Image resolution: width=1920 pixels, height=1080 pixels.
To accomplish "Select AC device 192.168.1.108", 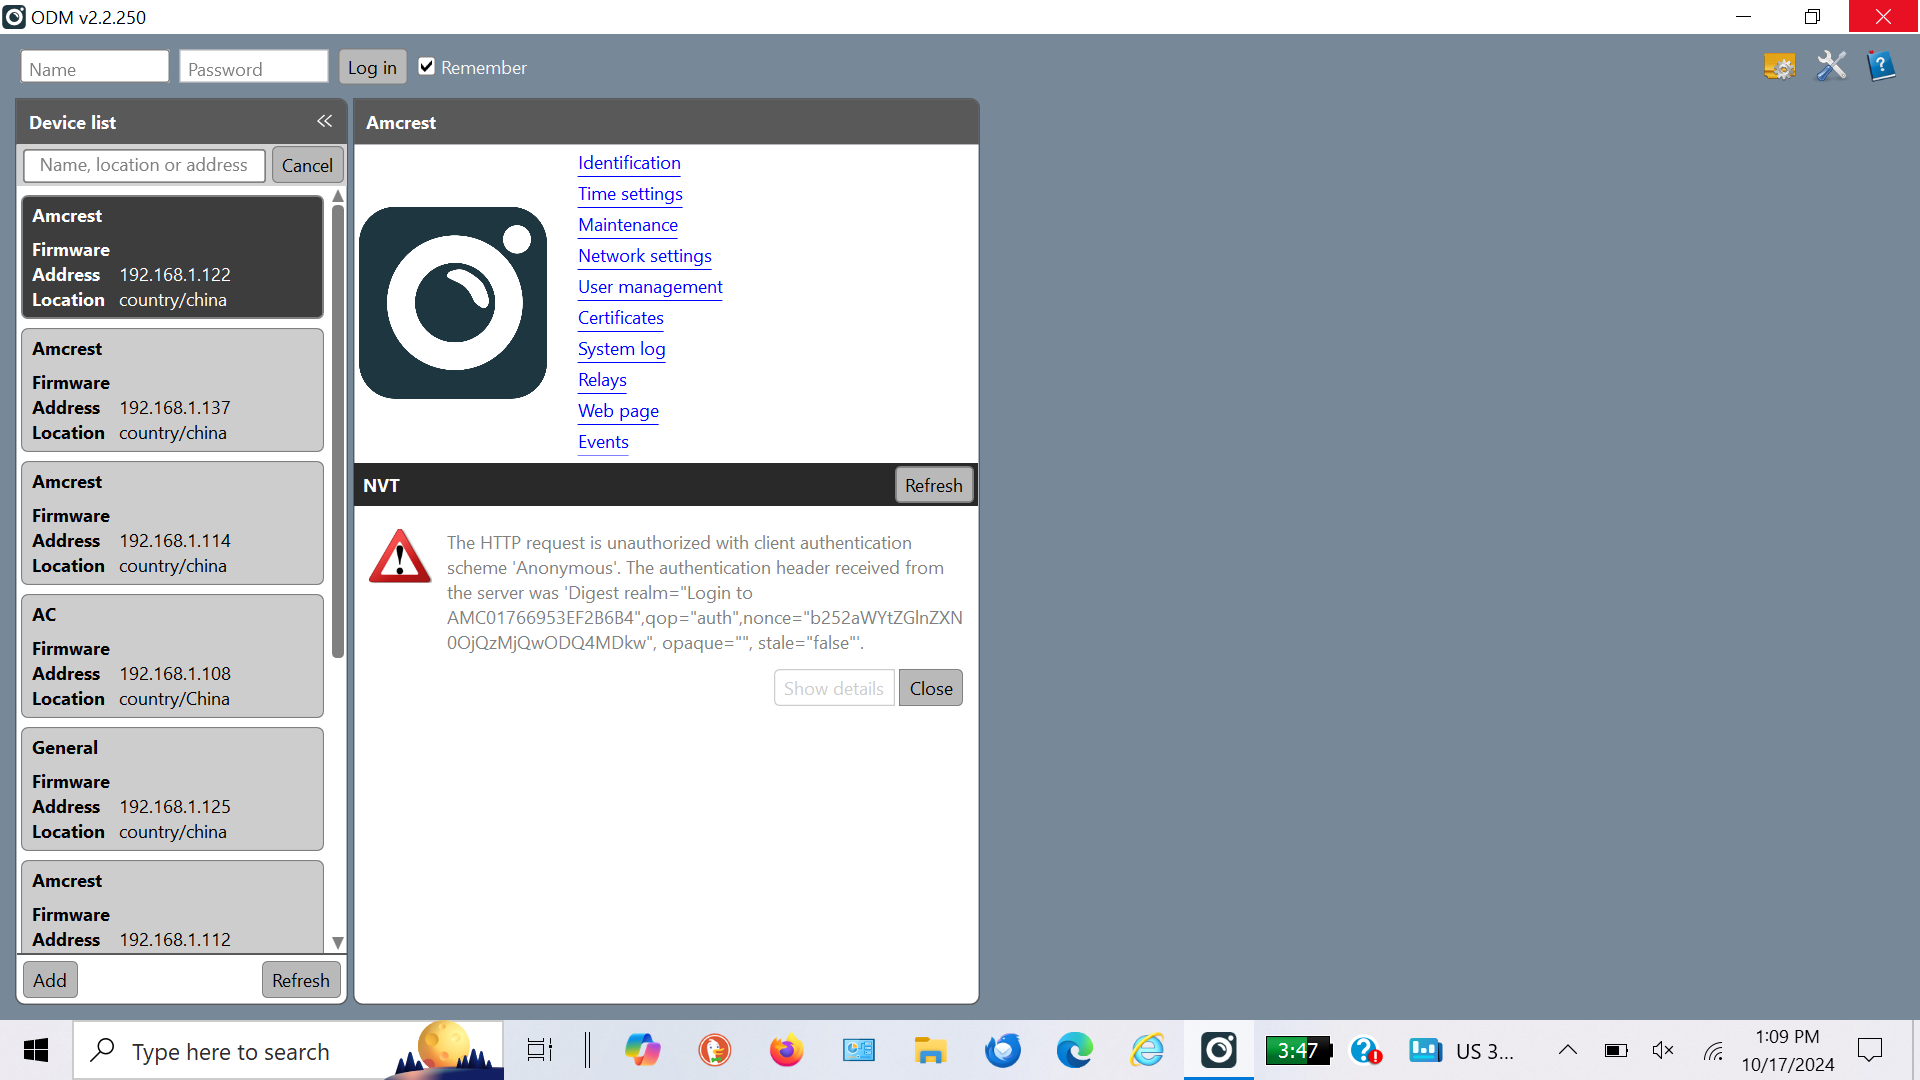I will click(x=172, y=656).
